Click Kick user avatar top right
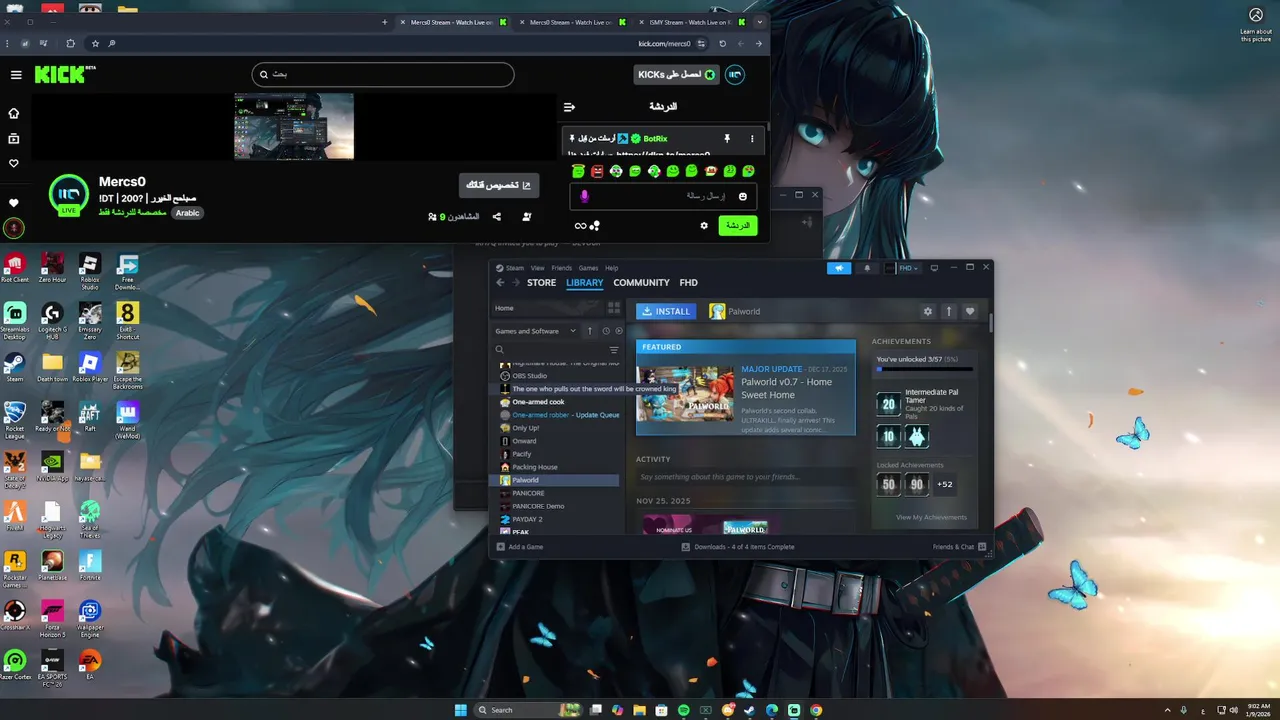The height and width of the screenshot is (720, 1280). 735,75
